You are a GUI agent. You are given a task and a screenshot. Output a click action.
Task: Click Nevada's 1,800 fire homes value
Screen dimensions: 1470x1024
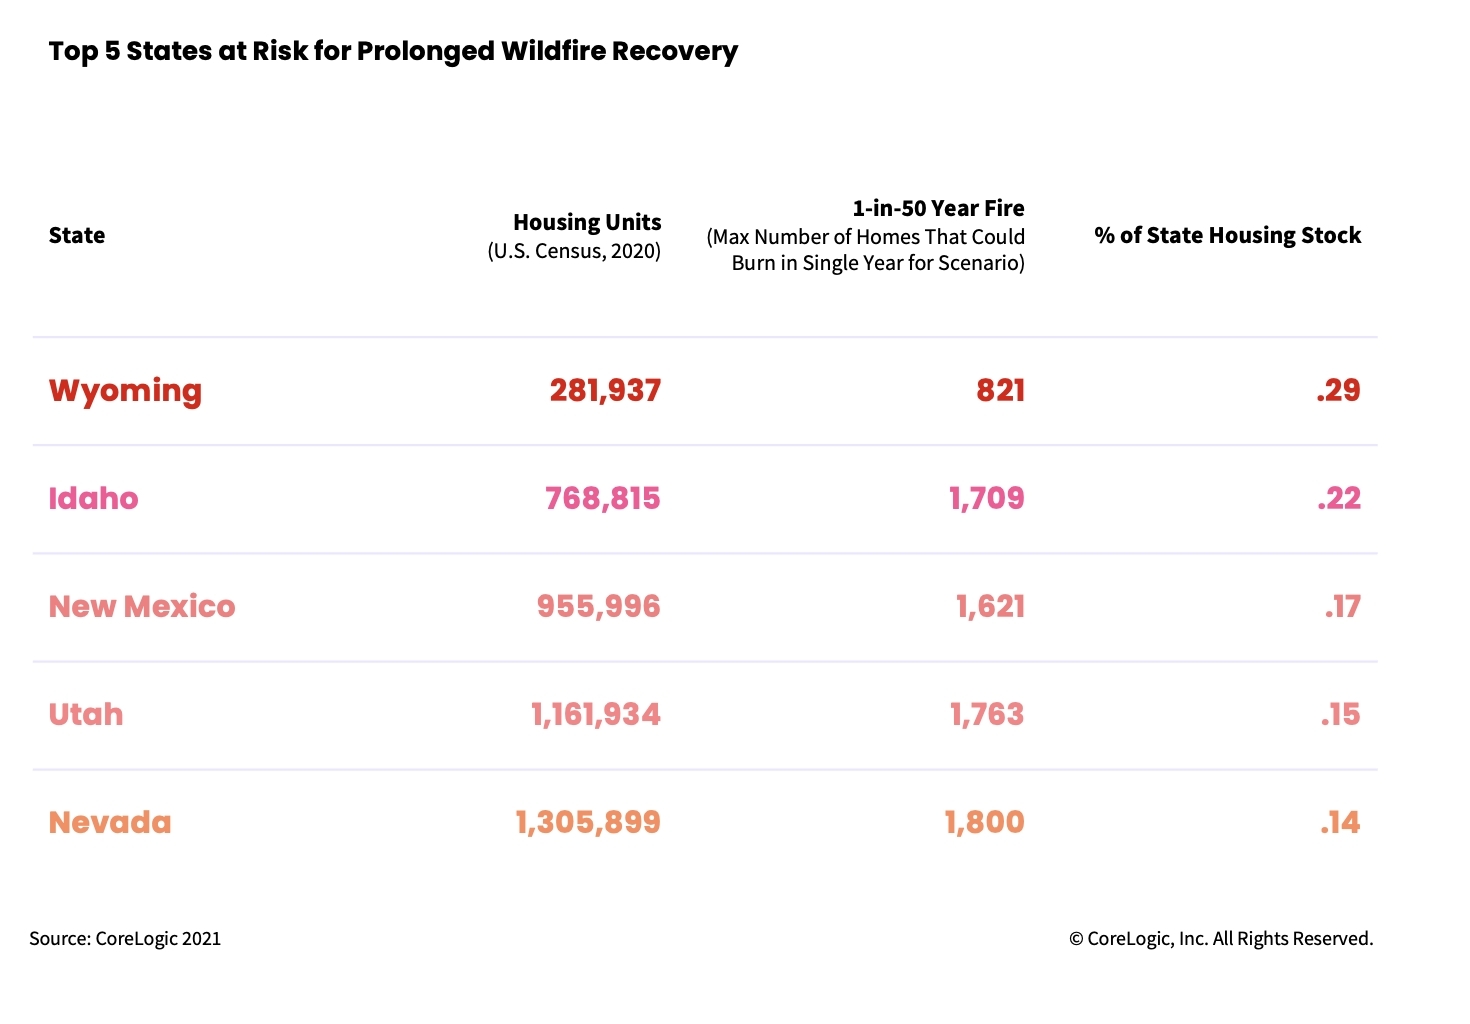pyautogui.click(x=984, y=822)
